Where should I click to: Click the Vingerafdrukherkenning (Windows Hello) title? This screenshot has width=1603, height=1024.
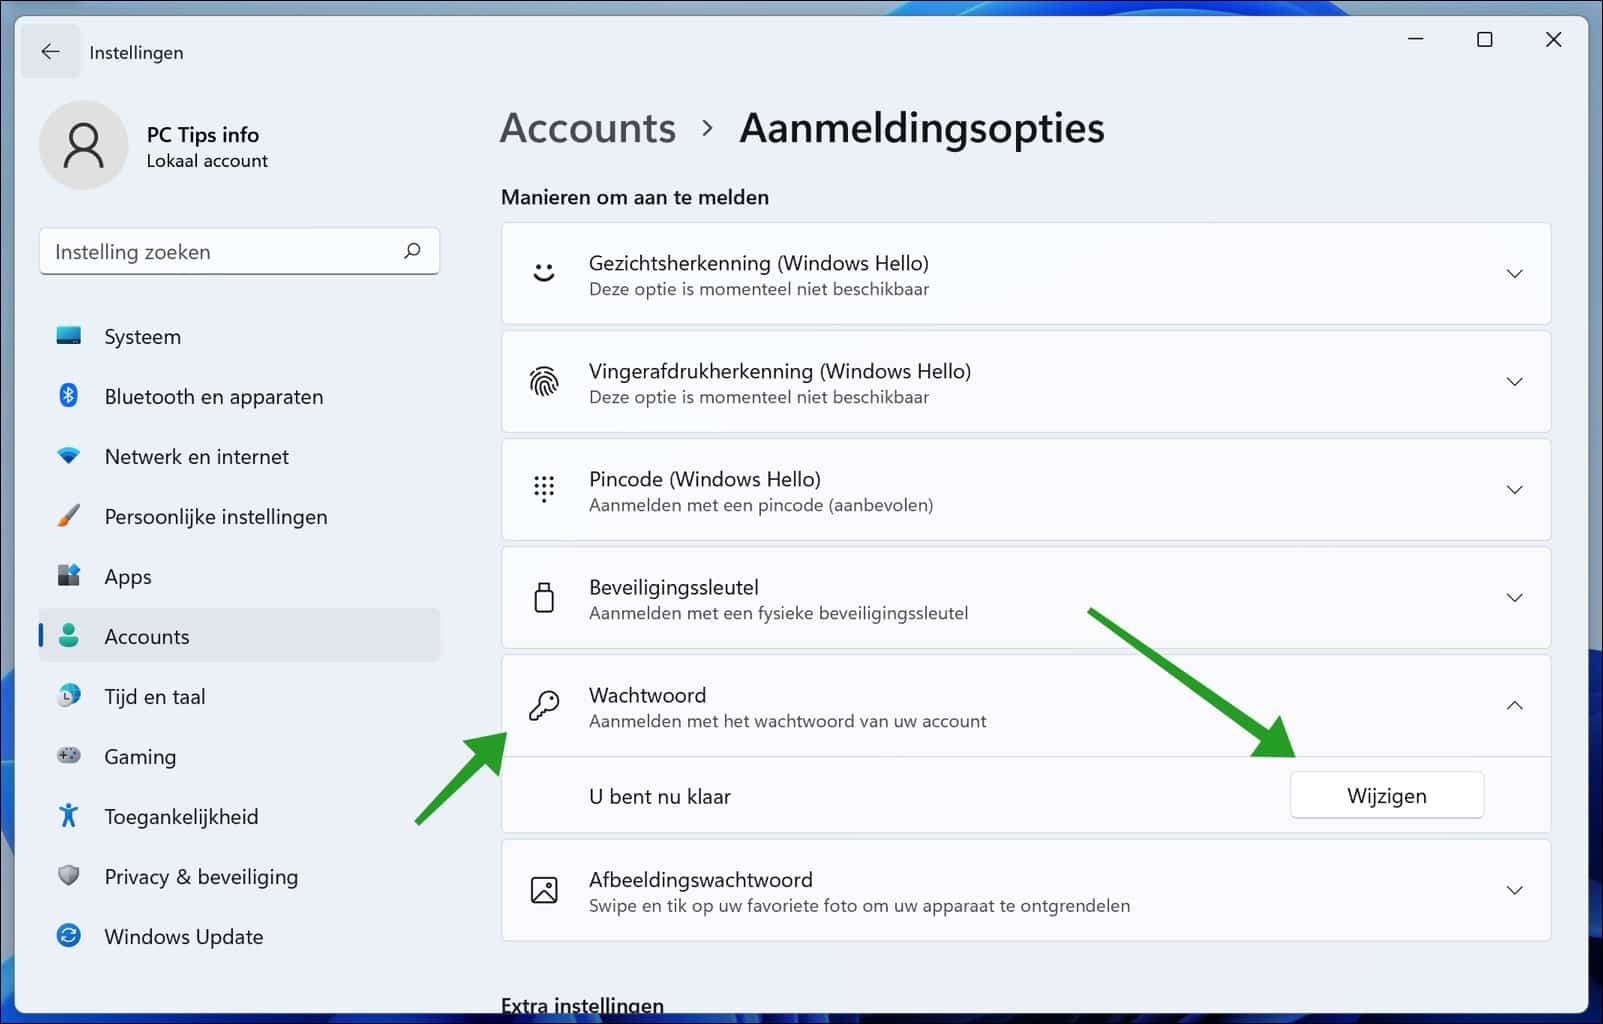click(780, 371)
